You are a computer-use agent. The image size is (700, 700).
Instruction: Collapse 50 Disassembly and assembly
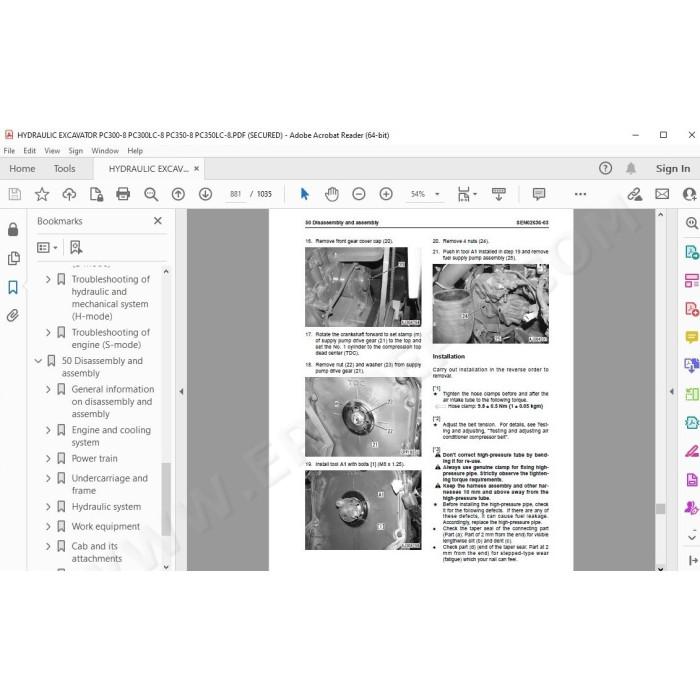38,361
